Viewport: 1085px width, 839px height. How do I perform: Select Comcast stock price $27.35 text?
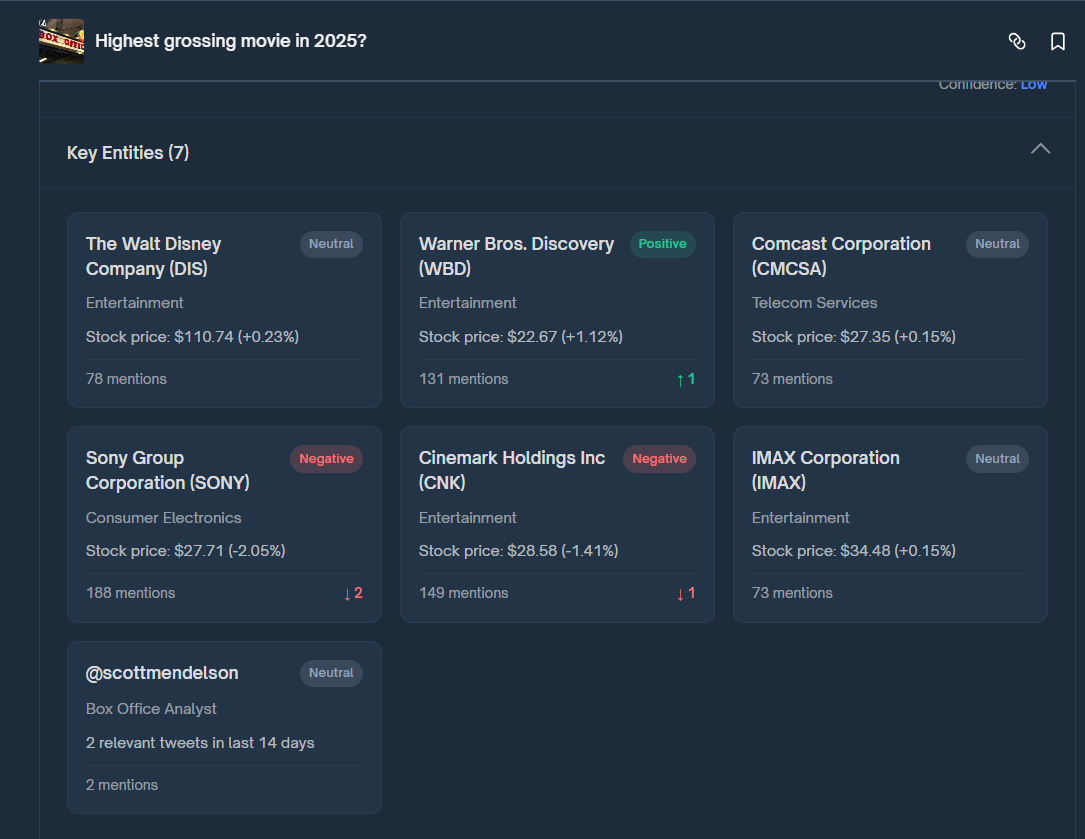click(853, 337)
